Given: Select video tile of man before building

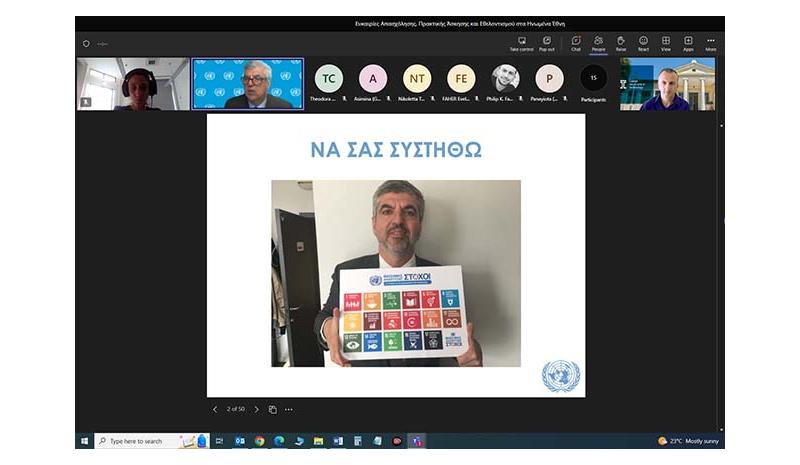Looking at the screenshot, I should [667, 84].
